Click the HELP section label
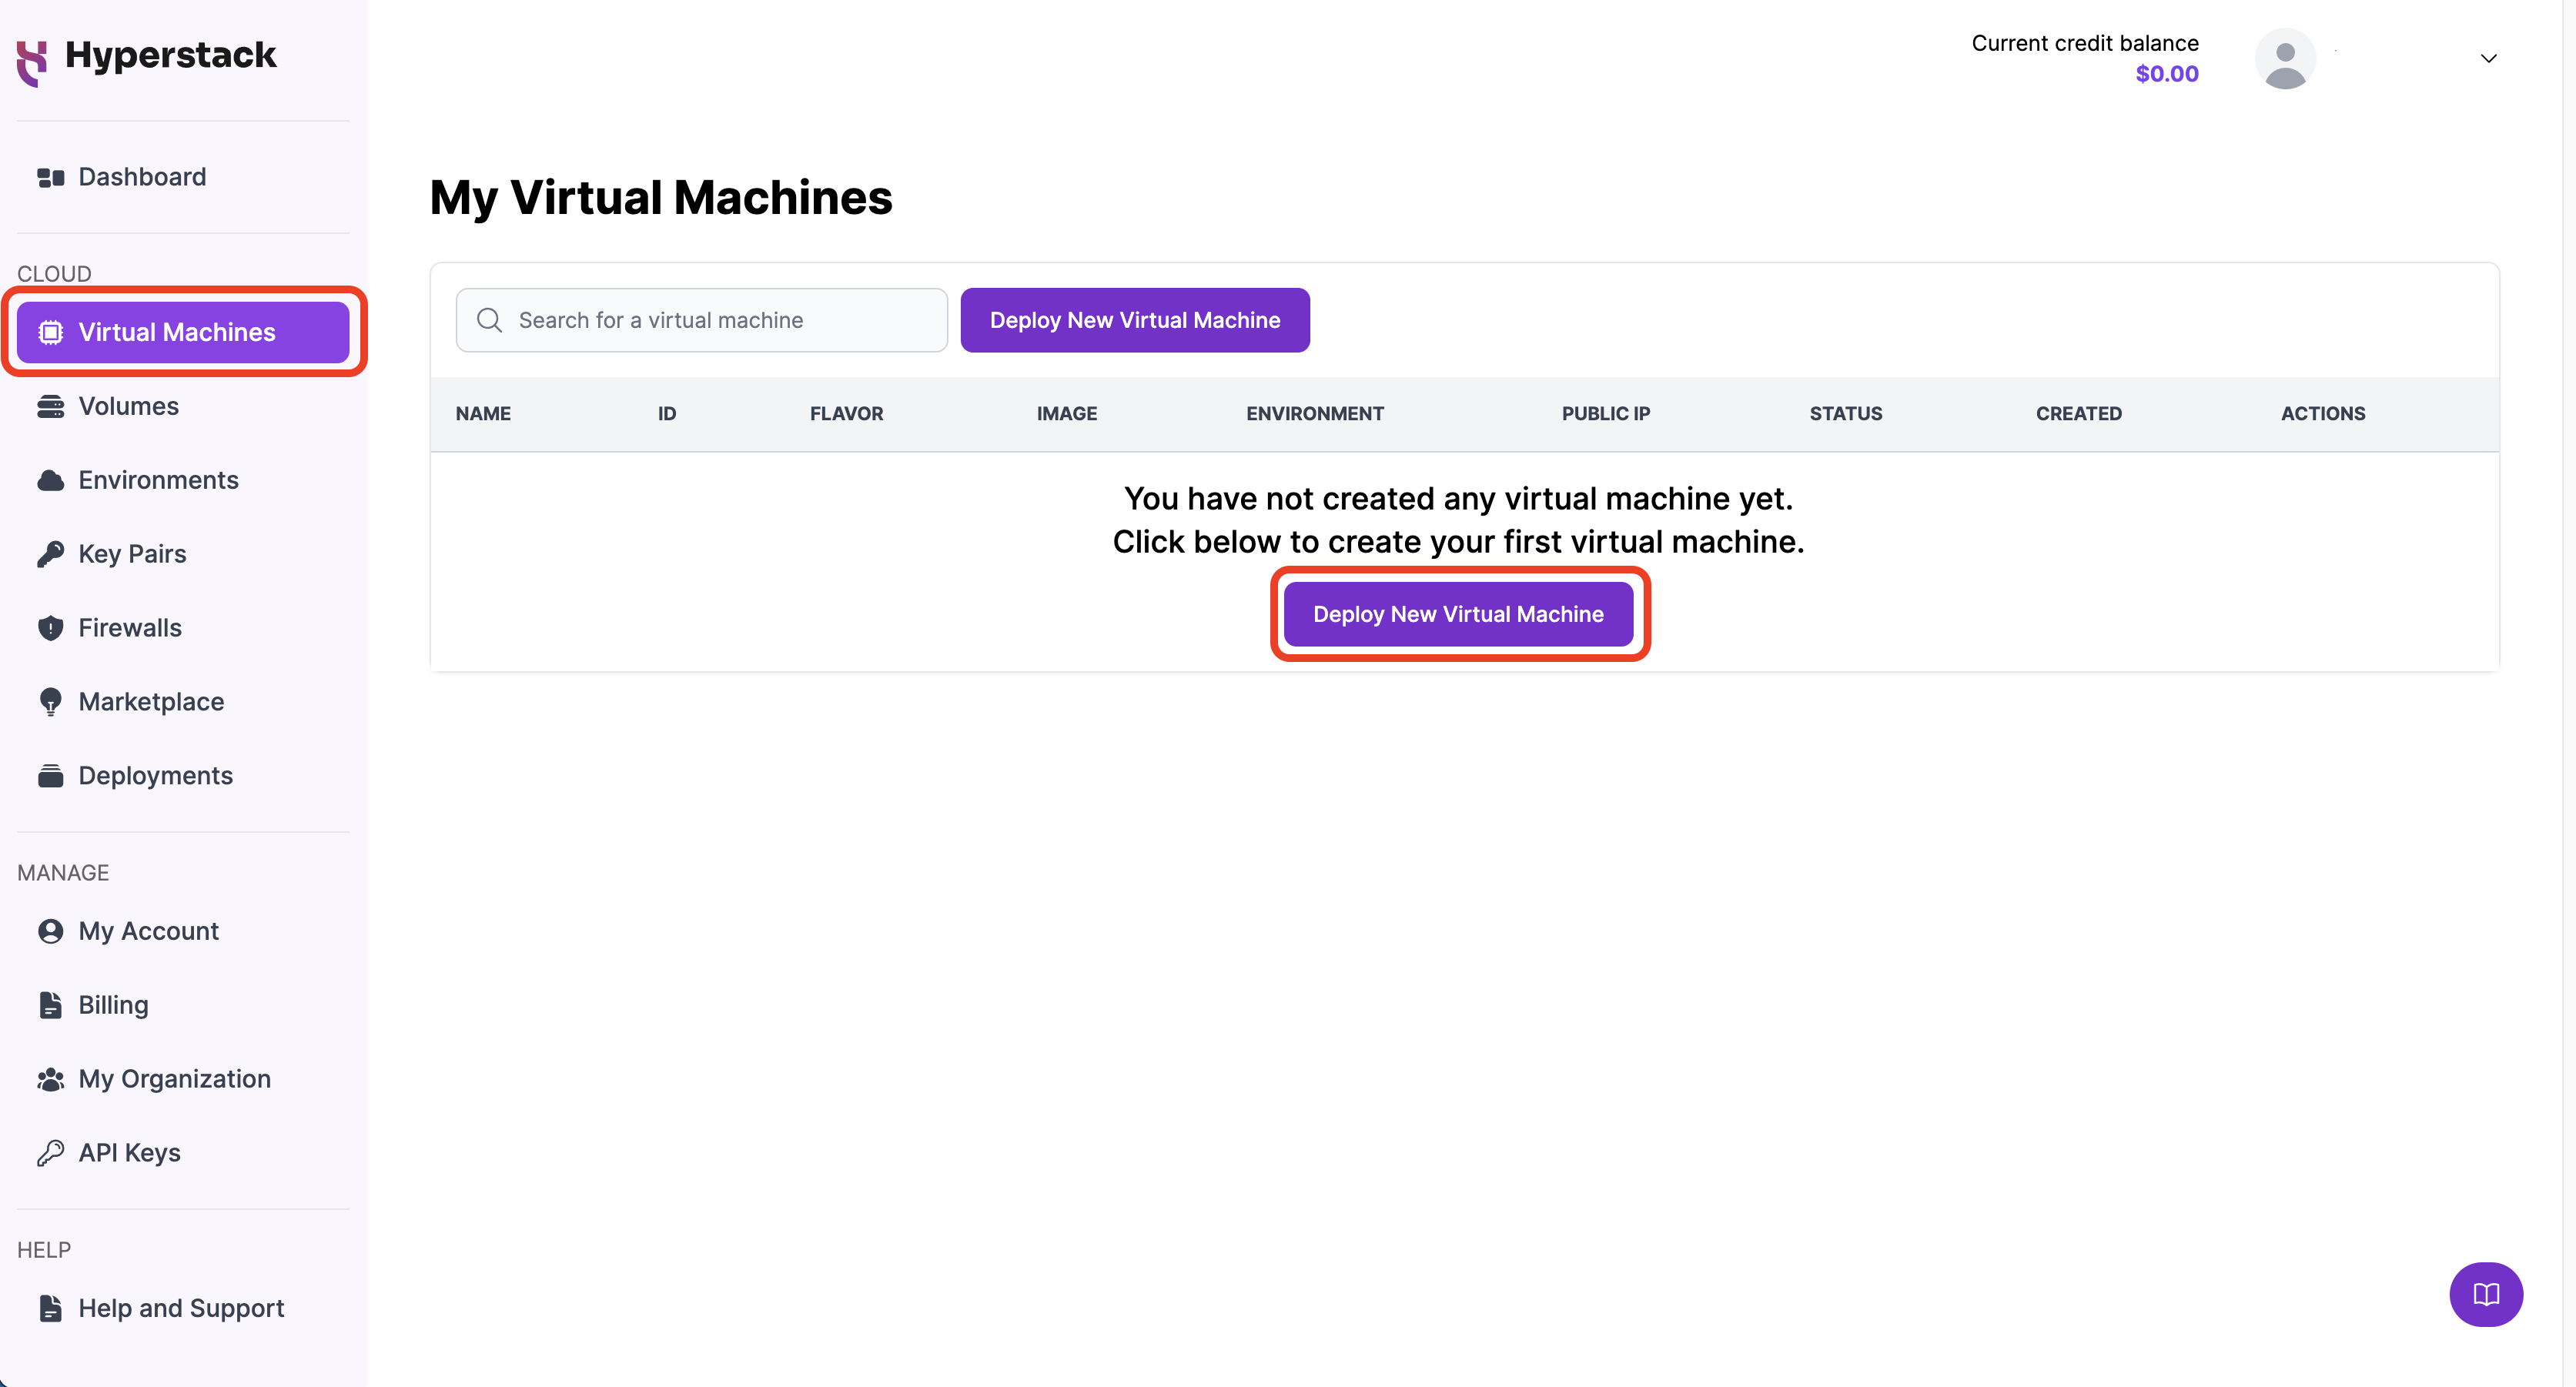 coord(44,1250)
